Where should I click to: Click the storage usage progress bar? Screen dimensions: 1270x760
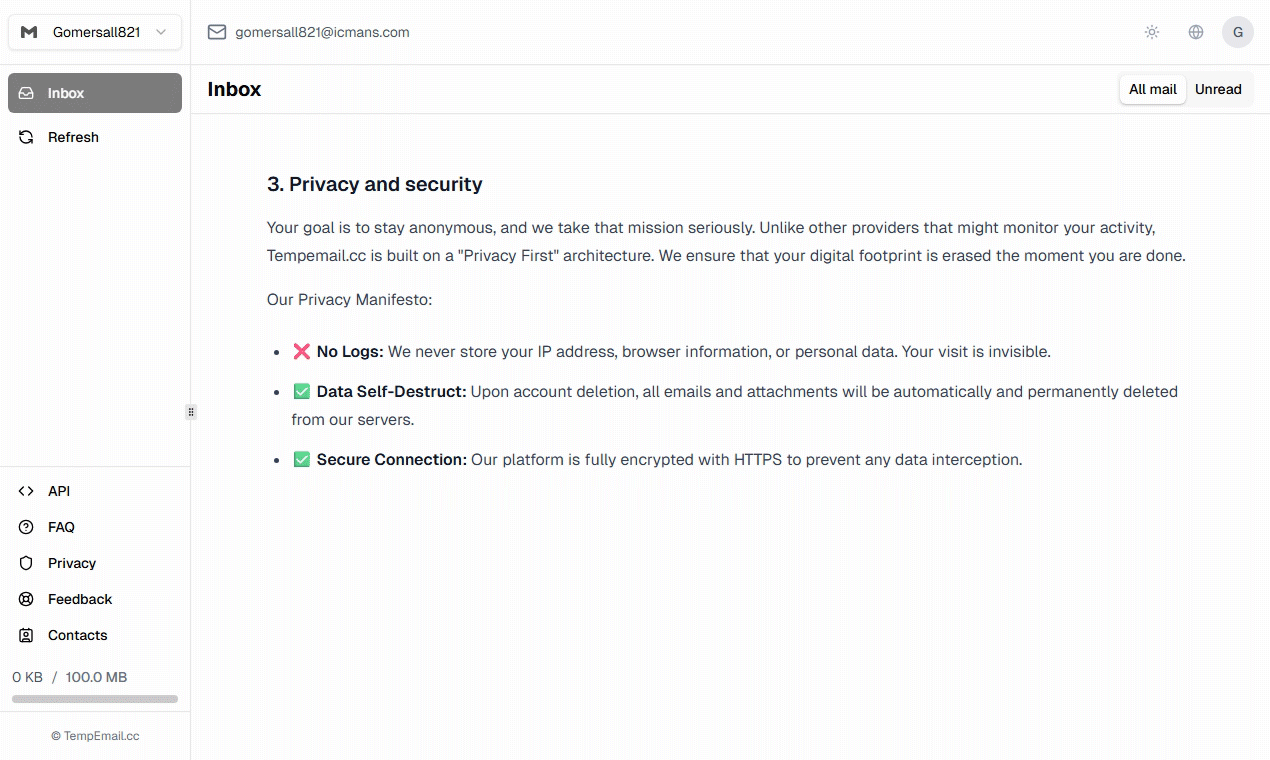pos(93,698)
